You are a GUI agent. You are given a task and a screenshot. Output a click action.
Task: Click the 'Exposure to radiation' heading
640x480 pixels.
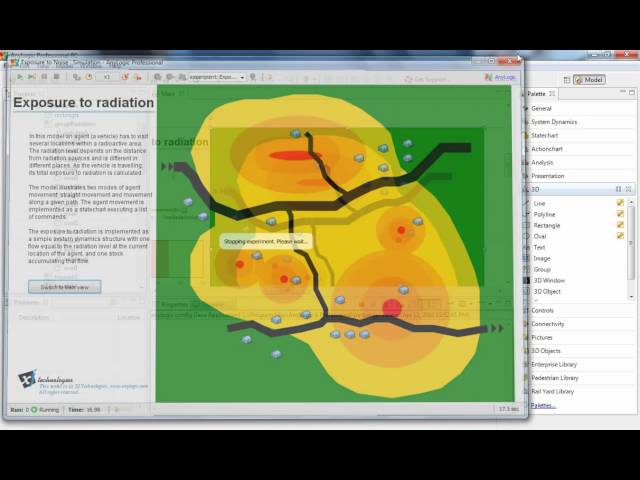click(x=83, y=103)
